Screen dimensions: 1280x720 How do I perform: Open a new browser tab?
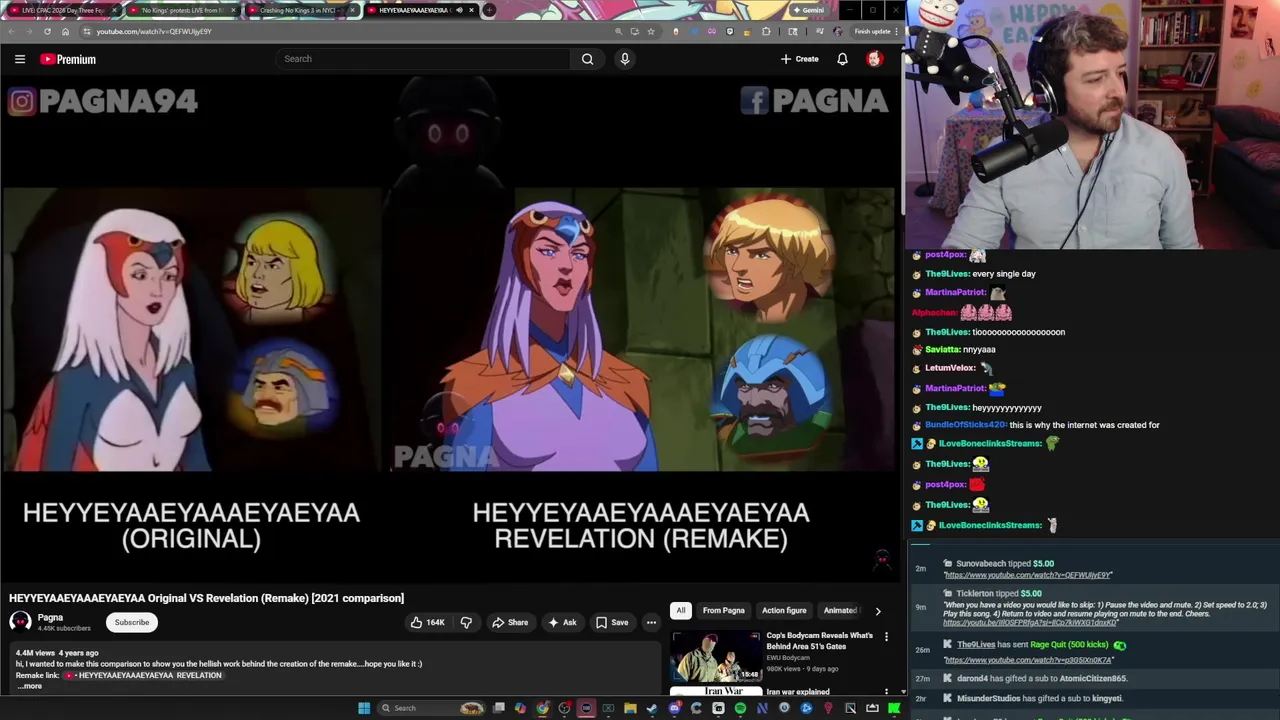[489, 10]
